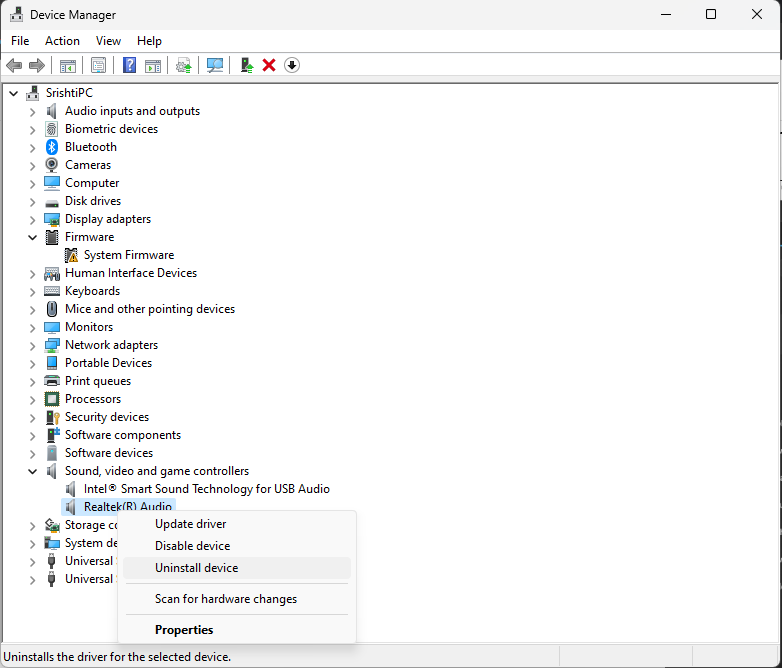Click the red X uninstall device icon
Image resolution: width=782 pixels, height=668 pixels.
[269, 65]
